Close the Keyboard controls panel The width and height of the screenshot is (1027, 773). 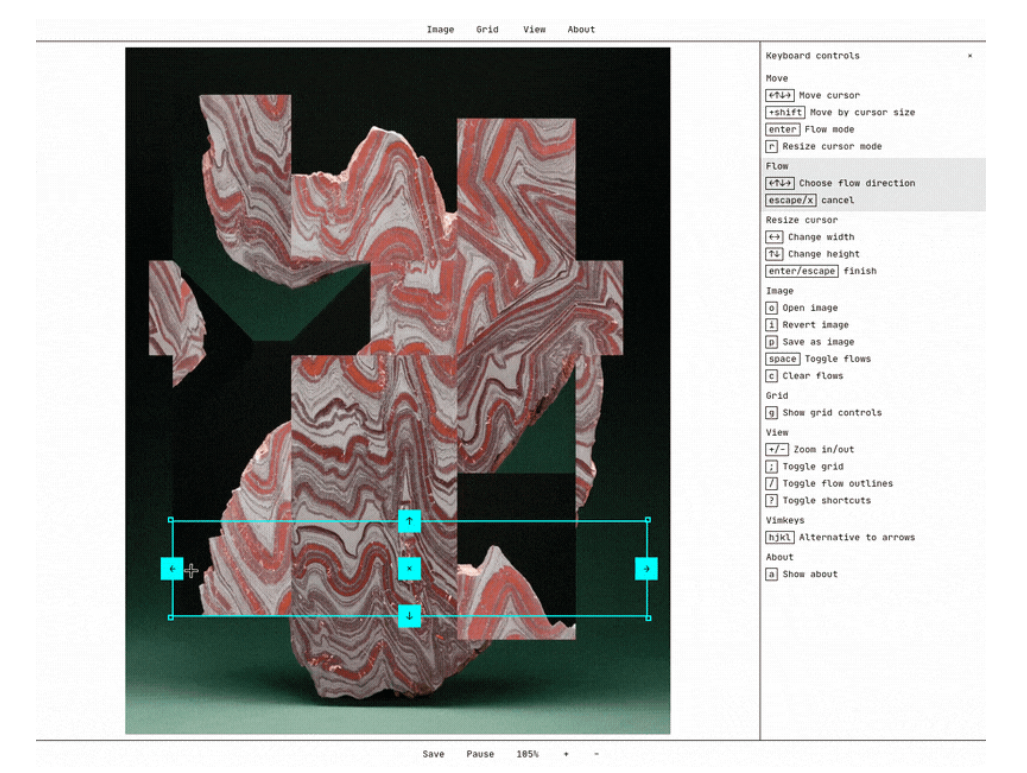[x=969, y=56]
